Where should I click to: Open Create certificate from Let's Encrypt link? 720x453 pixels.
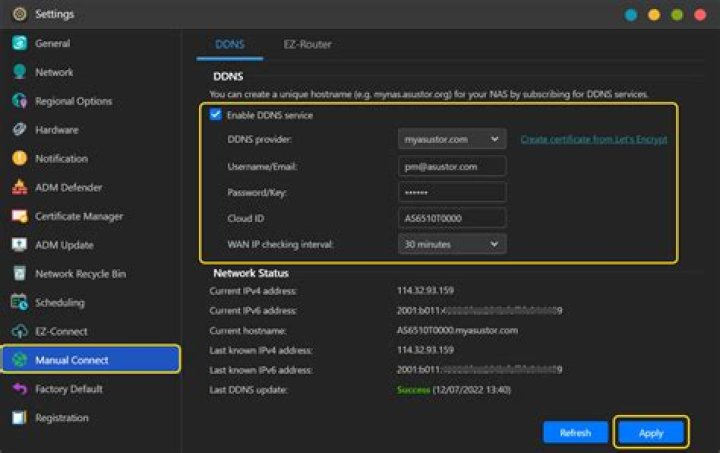(x=593, y=139)
